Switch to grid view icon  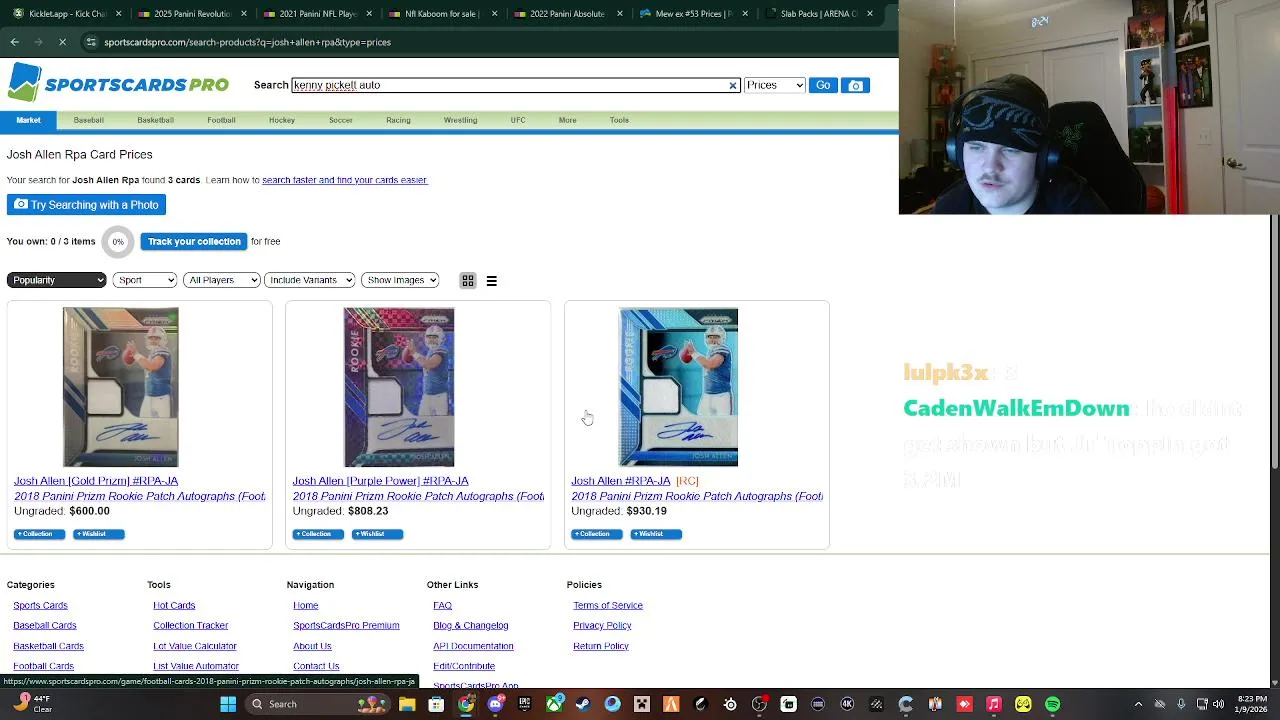[467, 281]
